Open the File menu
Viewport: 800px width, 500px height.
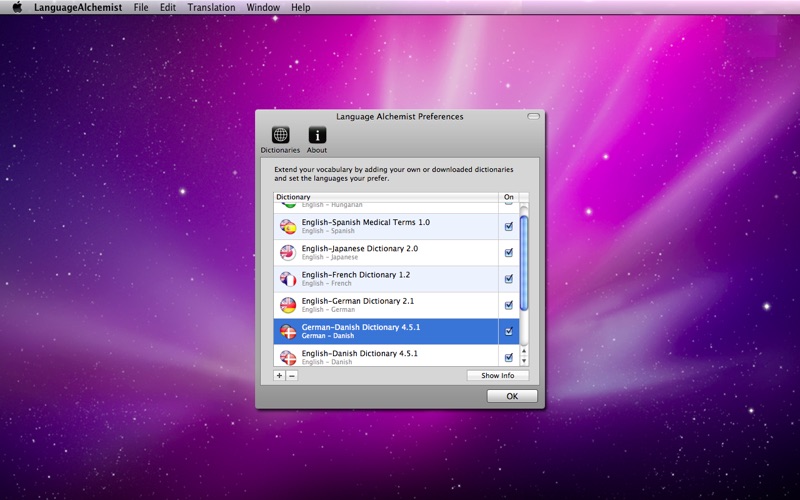click(x=141, y=7)
